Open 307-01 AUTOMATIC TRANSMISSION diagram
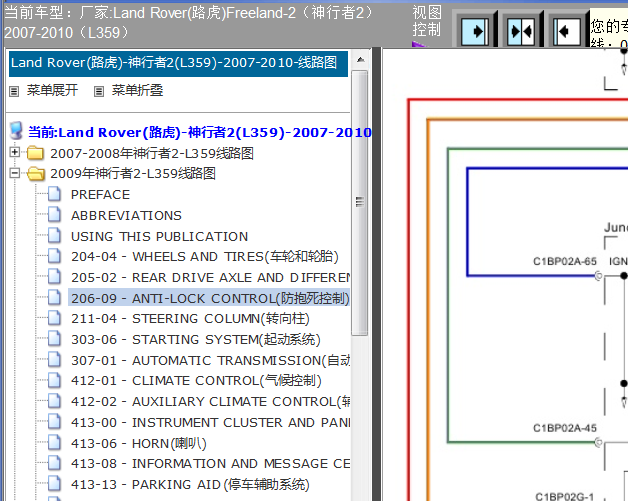 [210, 360]
